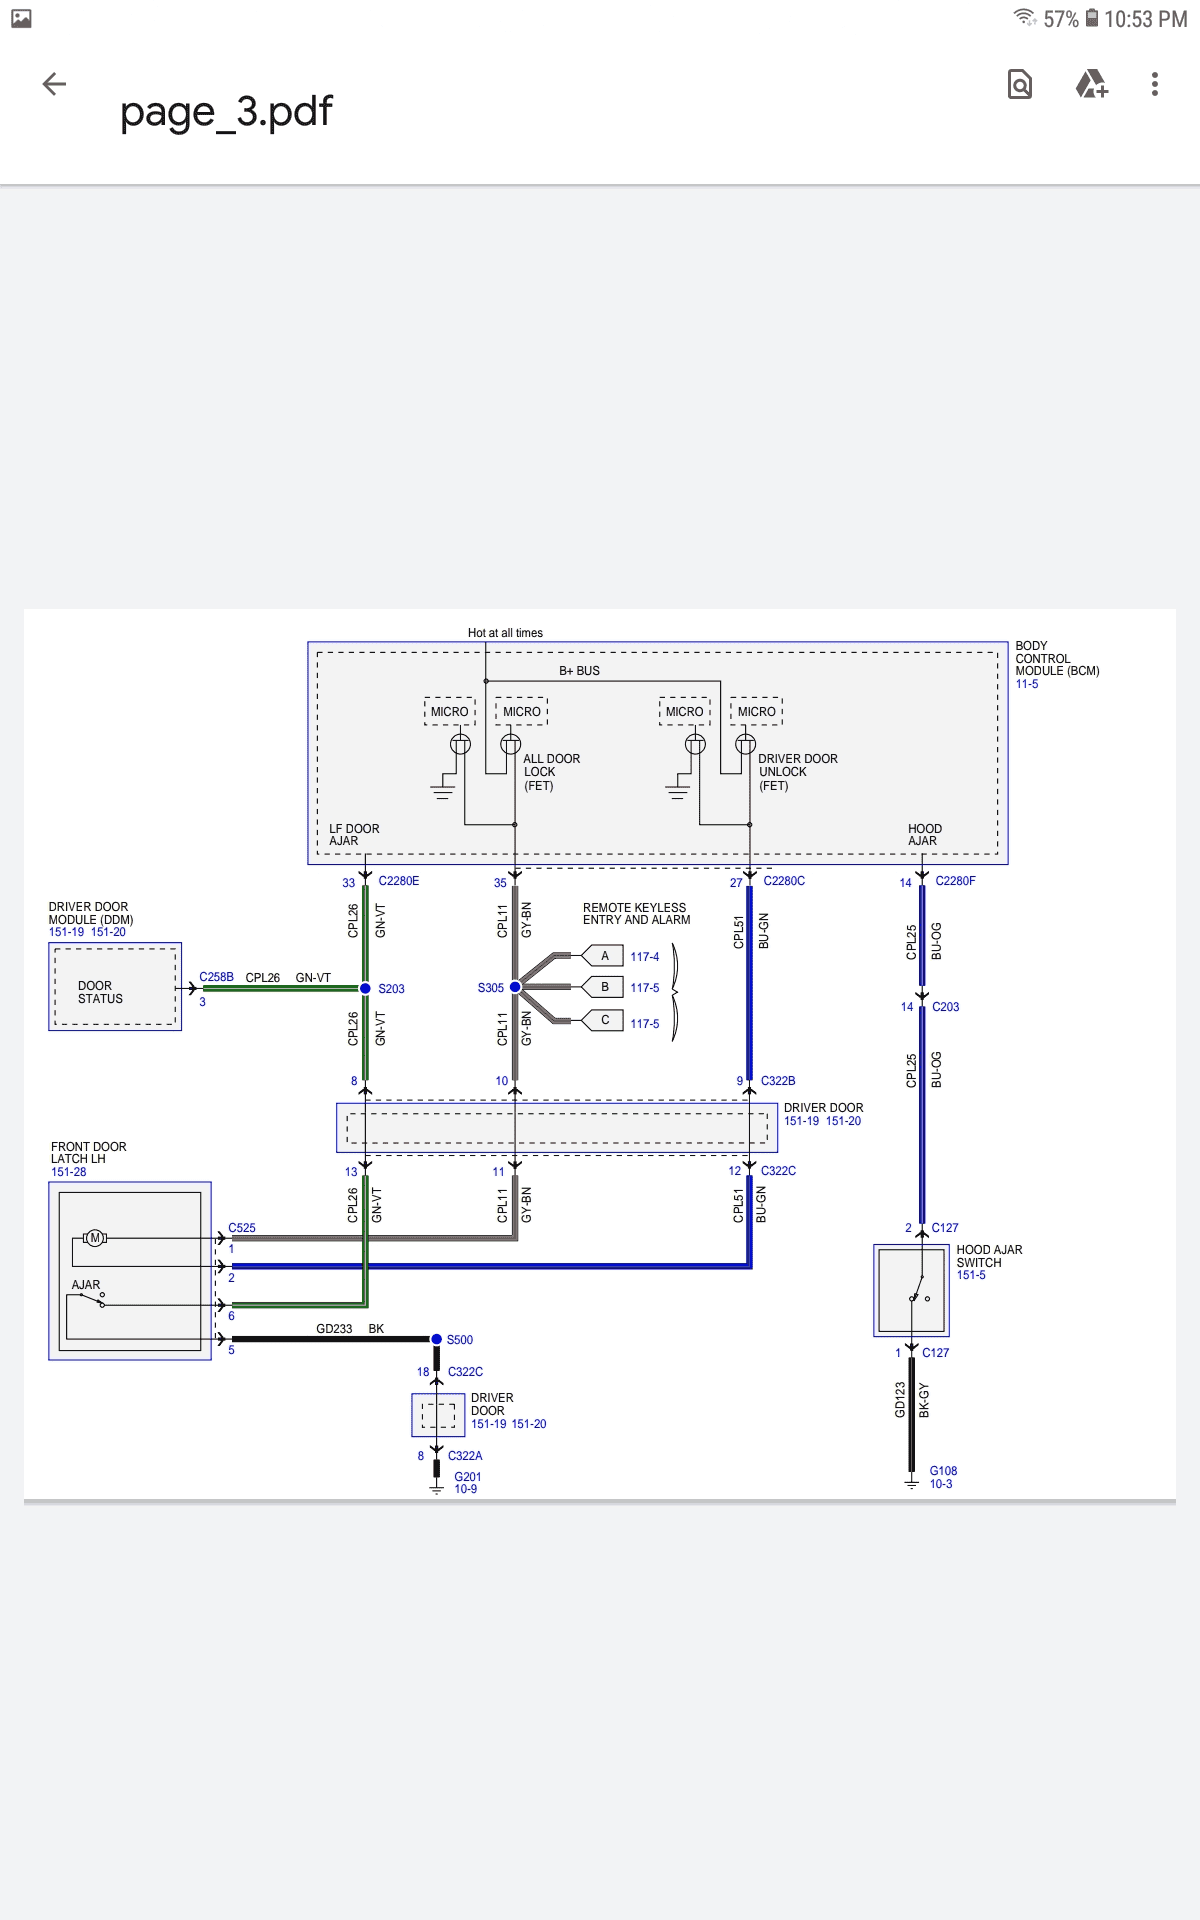This screenshot has height=1920, width=1200.
Task: Tap the image notification icon in status bar
Action: click(x=21, y=18)
